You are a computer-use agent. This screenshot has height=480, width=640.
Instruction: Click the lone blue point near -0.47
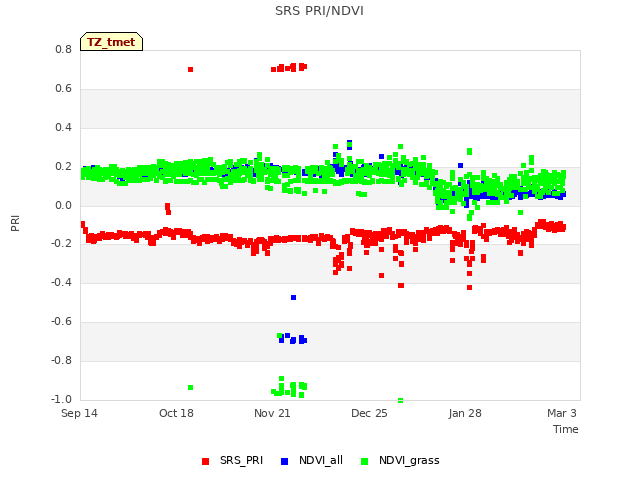click(293, 298)
